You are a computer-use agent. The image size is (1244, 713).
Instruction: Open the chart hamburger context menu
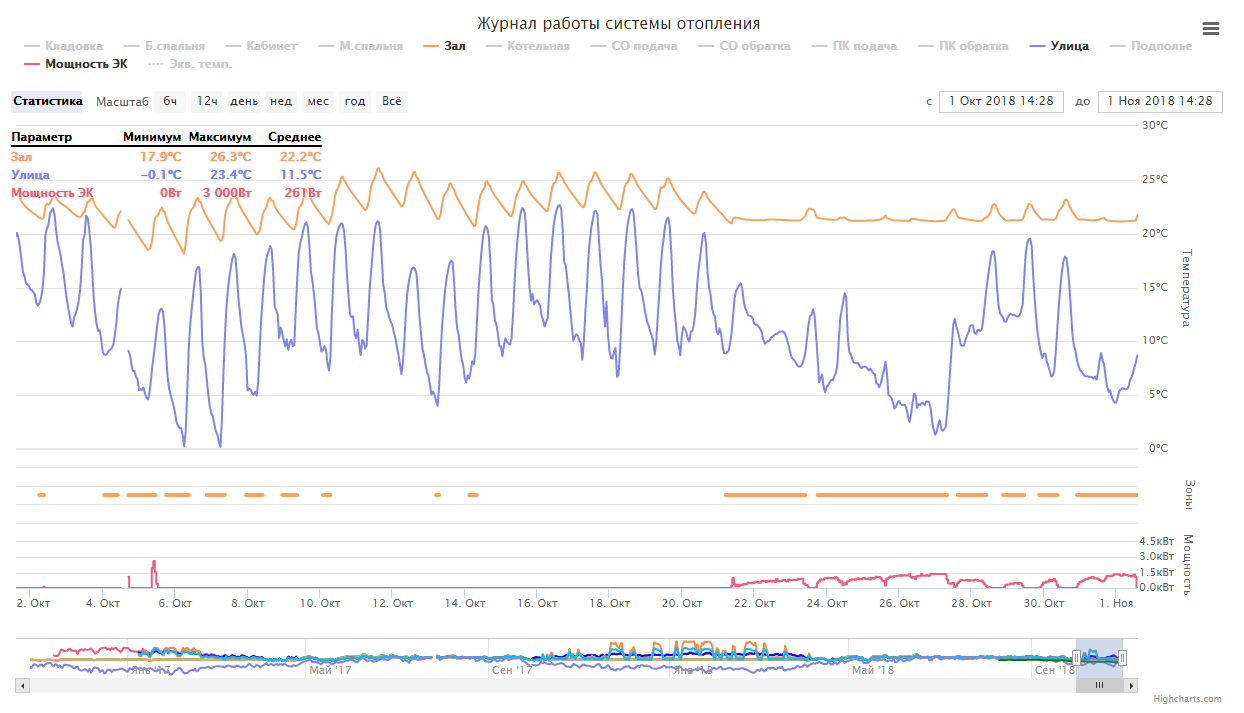(1211, 29)
